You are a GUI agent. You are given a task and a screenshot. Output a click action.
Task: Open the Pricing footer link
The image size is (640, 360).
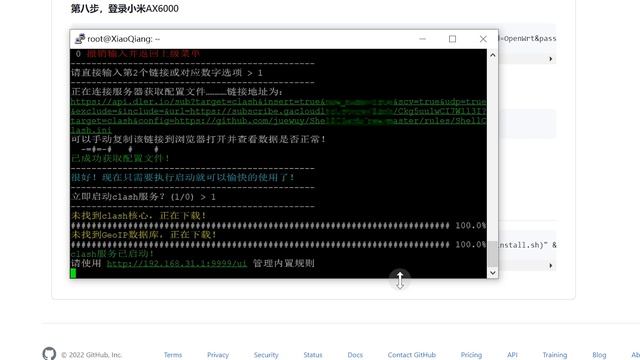pyautogui.click(x=471, y=355)
